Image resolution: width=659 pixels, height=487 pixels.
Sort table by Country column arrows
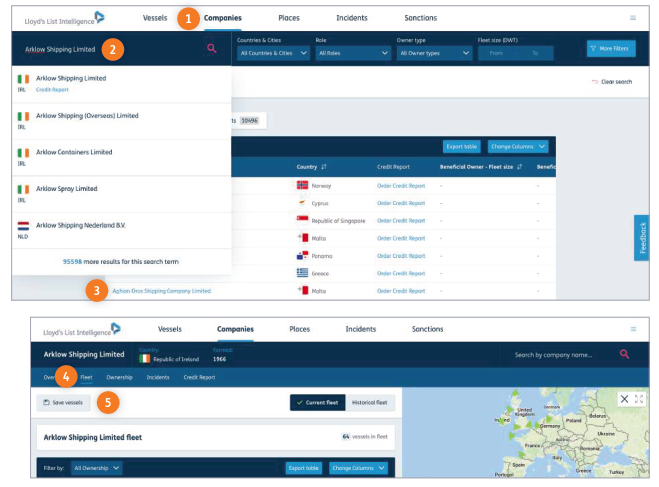tap(324, 167)
